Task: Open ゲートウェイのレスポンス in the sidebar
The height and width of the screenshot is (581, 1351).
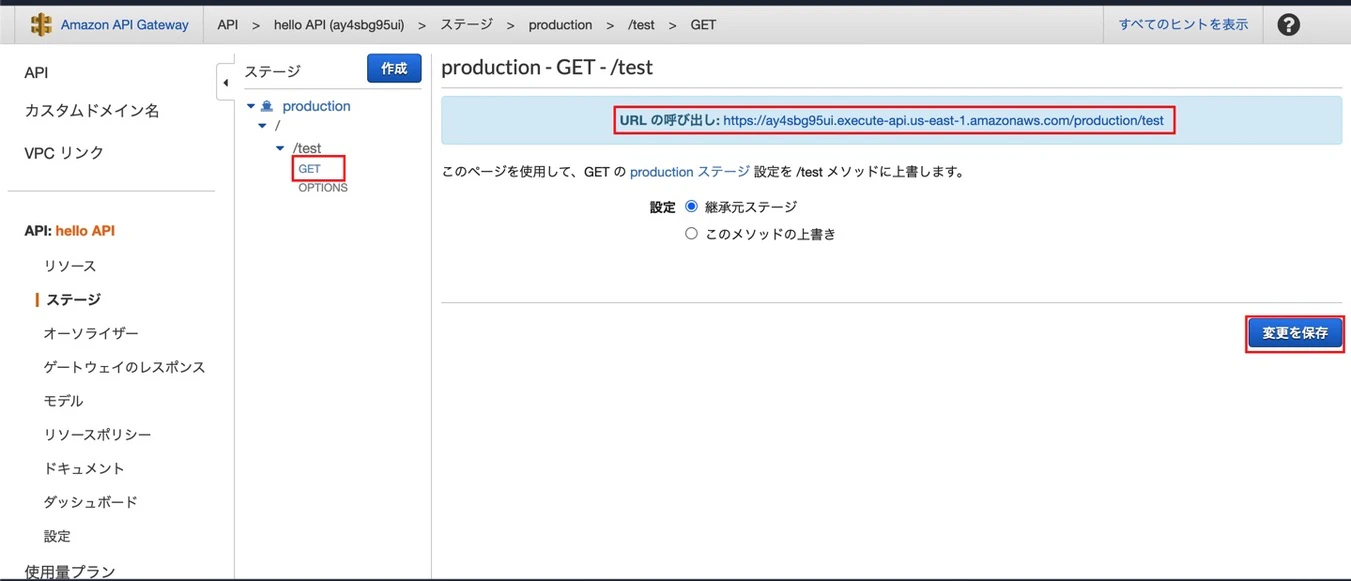Action: 124,367
